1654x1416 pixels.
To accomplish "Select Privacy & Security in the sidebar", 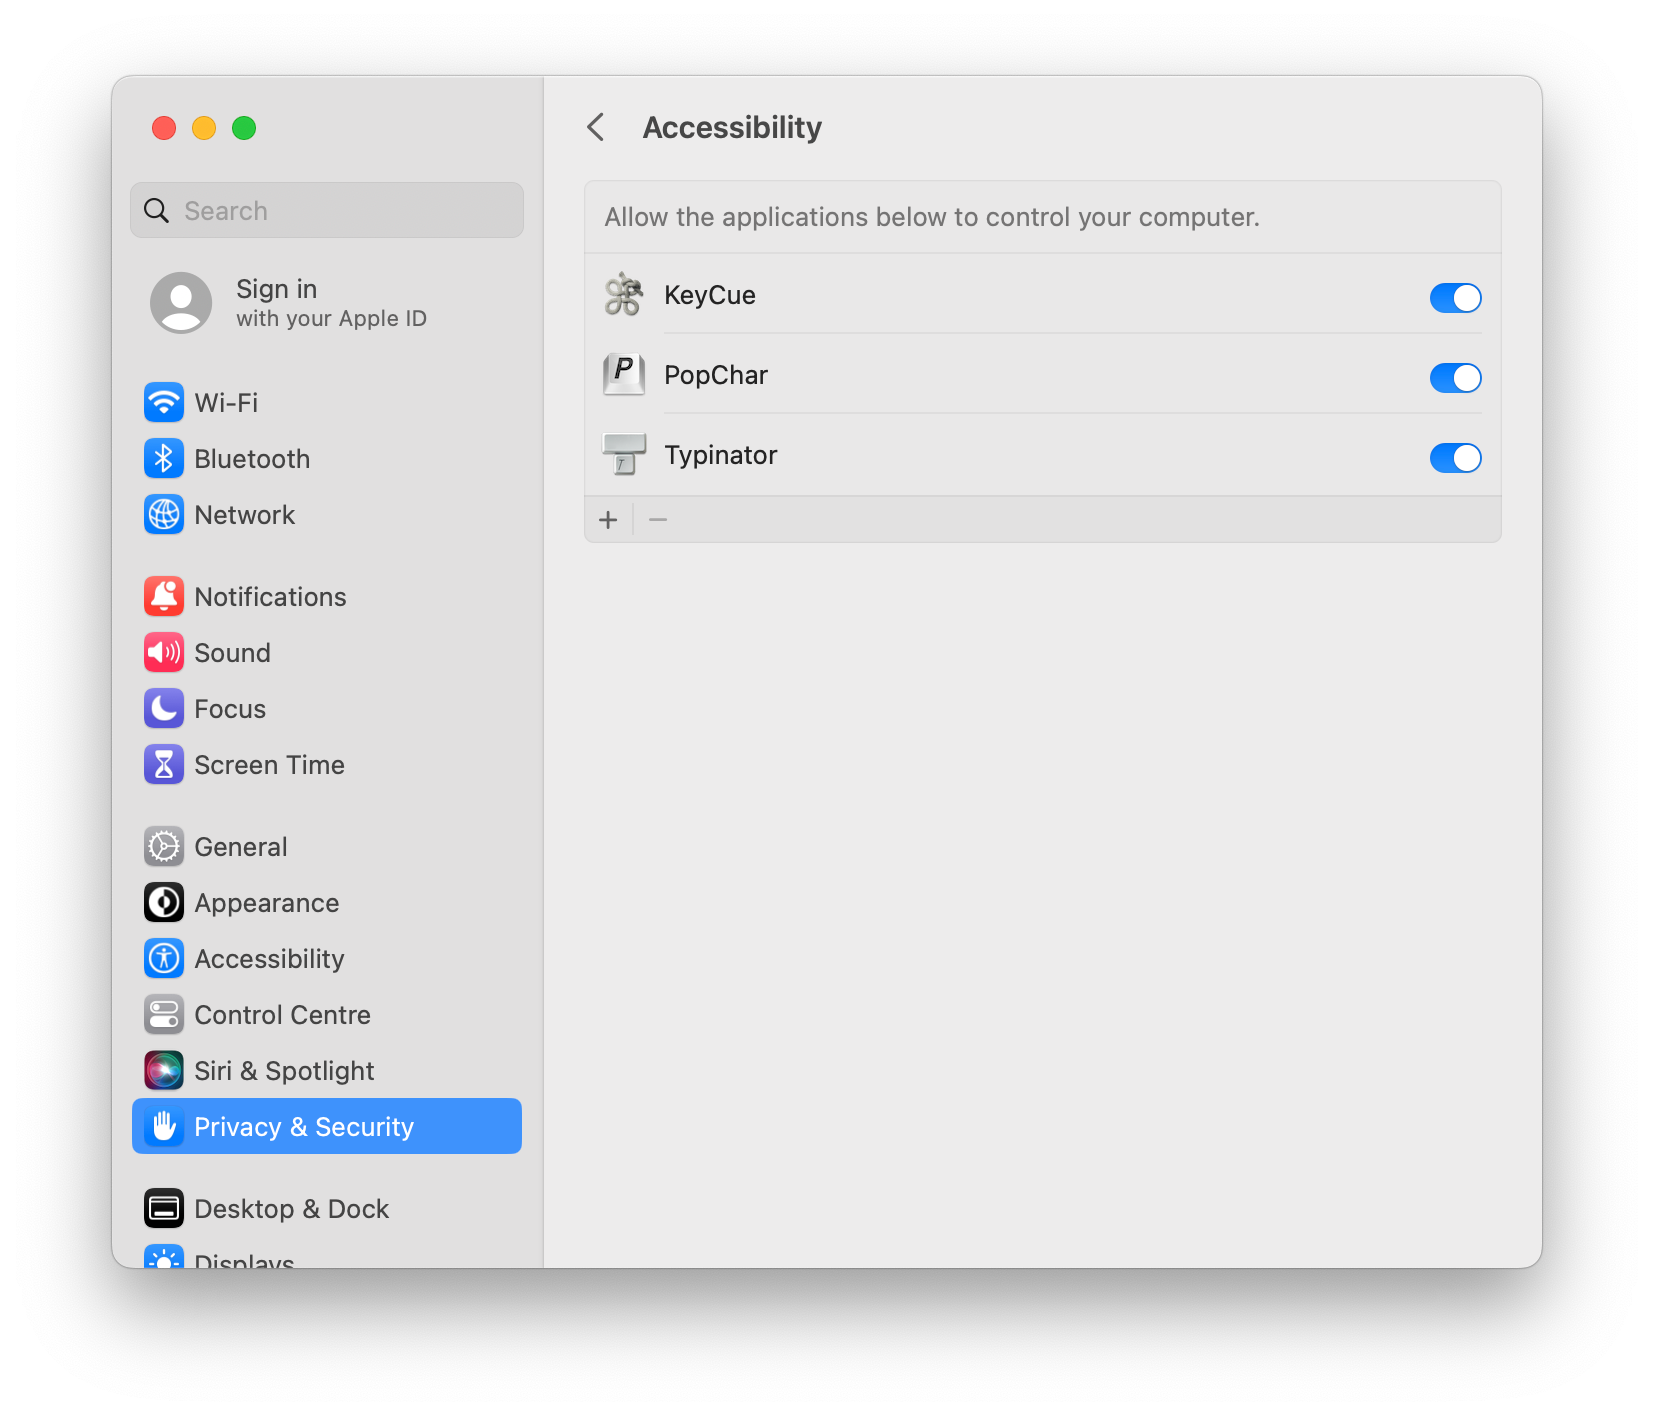I will click(304, 1126).
